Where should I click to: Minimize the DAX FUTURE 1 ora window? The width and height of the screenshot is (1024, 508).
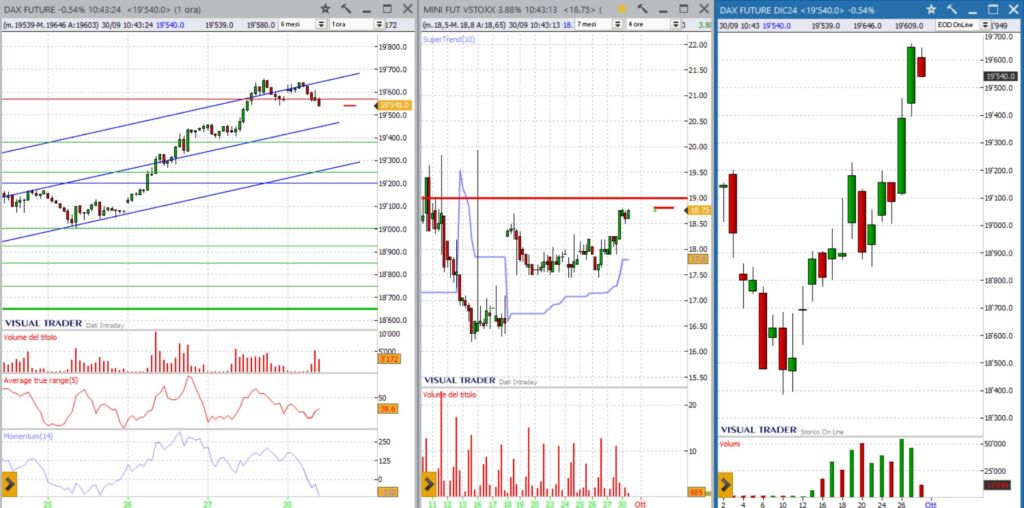coord(366,10)
